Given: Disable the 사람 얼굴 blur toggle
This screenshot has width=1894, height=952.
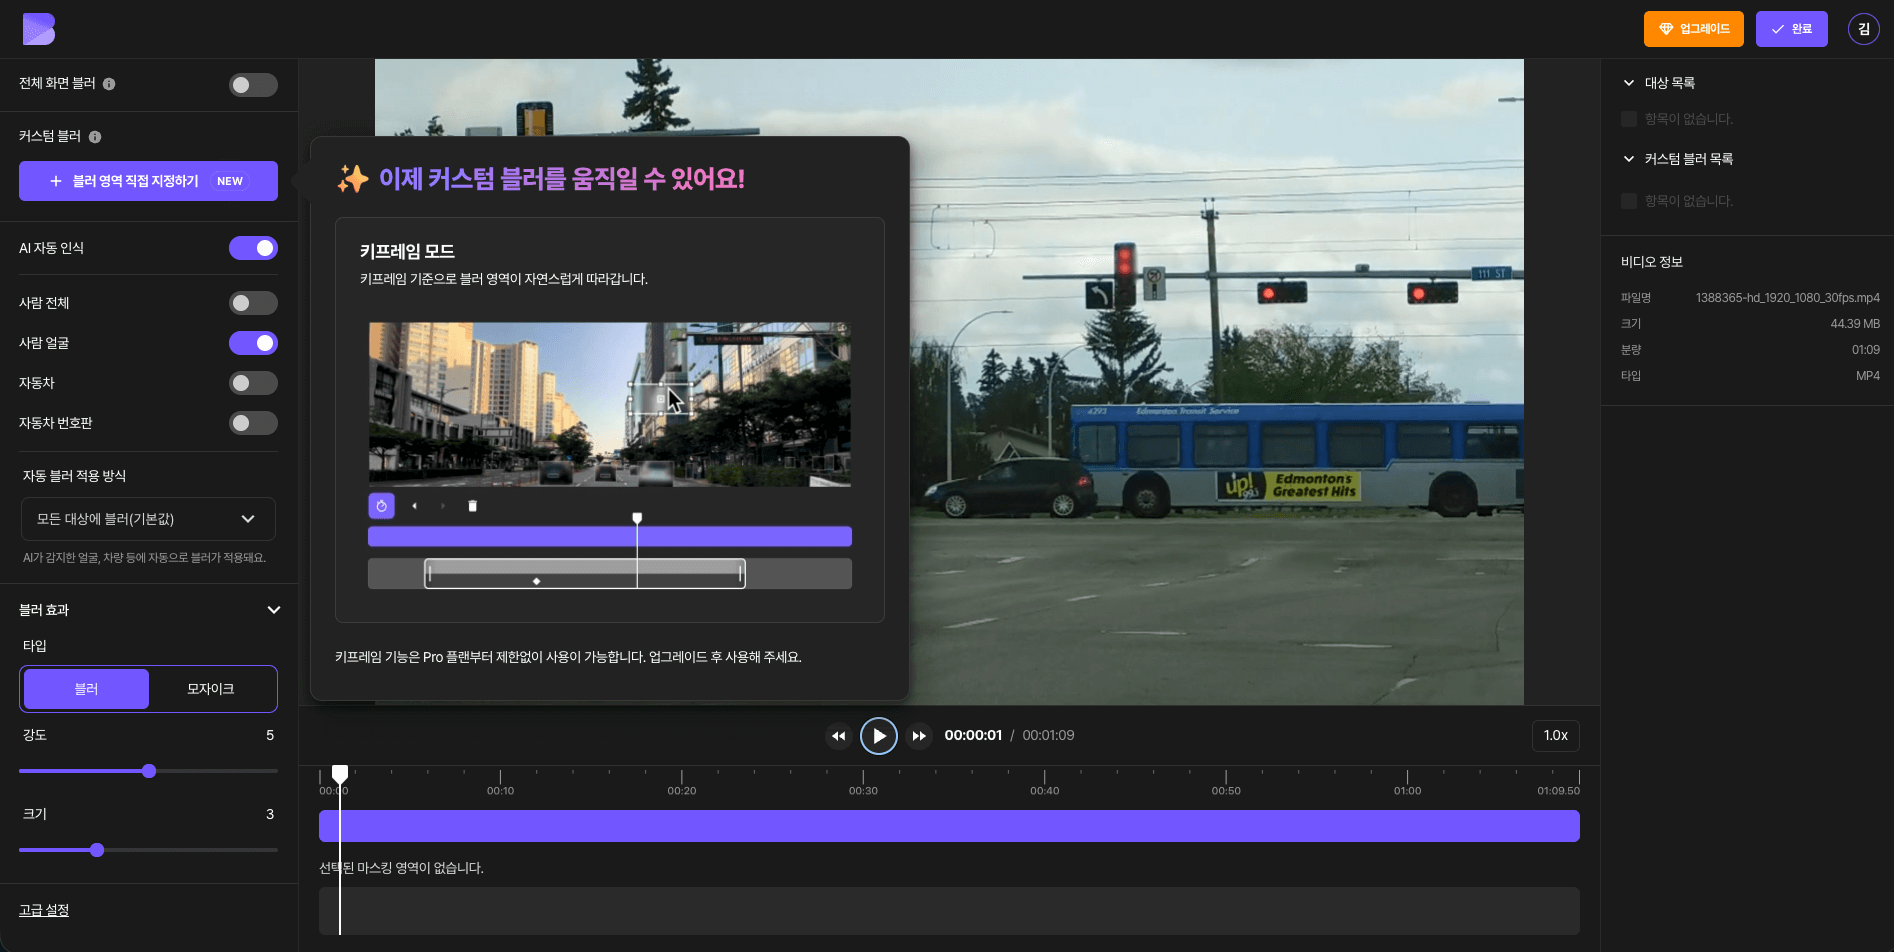Looking at the screenshot, I should 253,343.
